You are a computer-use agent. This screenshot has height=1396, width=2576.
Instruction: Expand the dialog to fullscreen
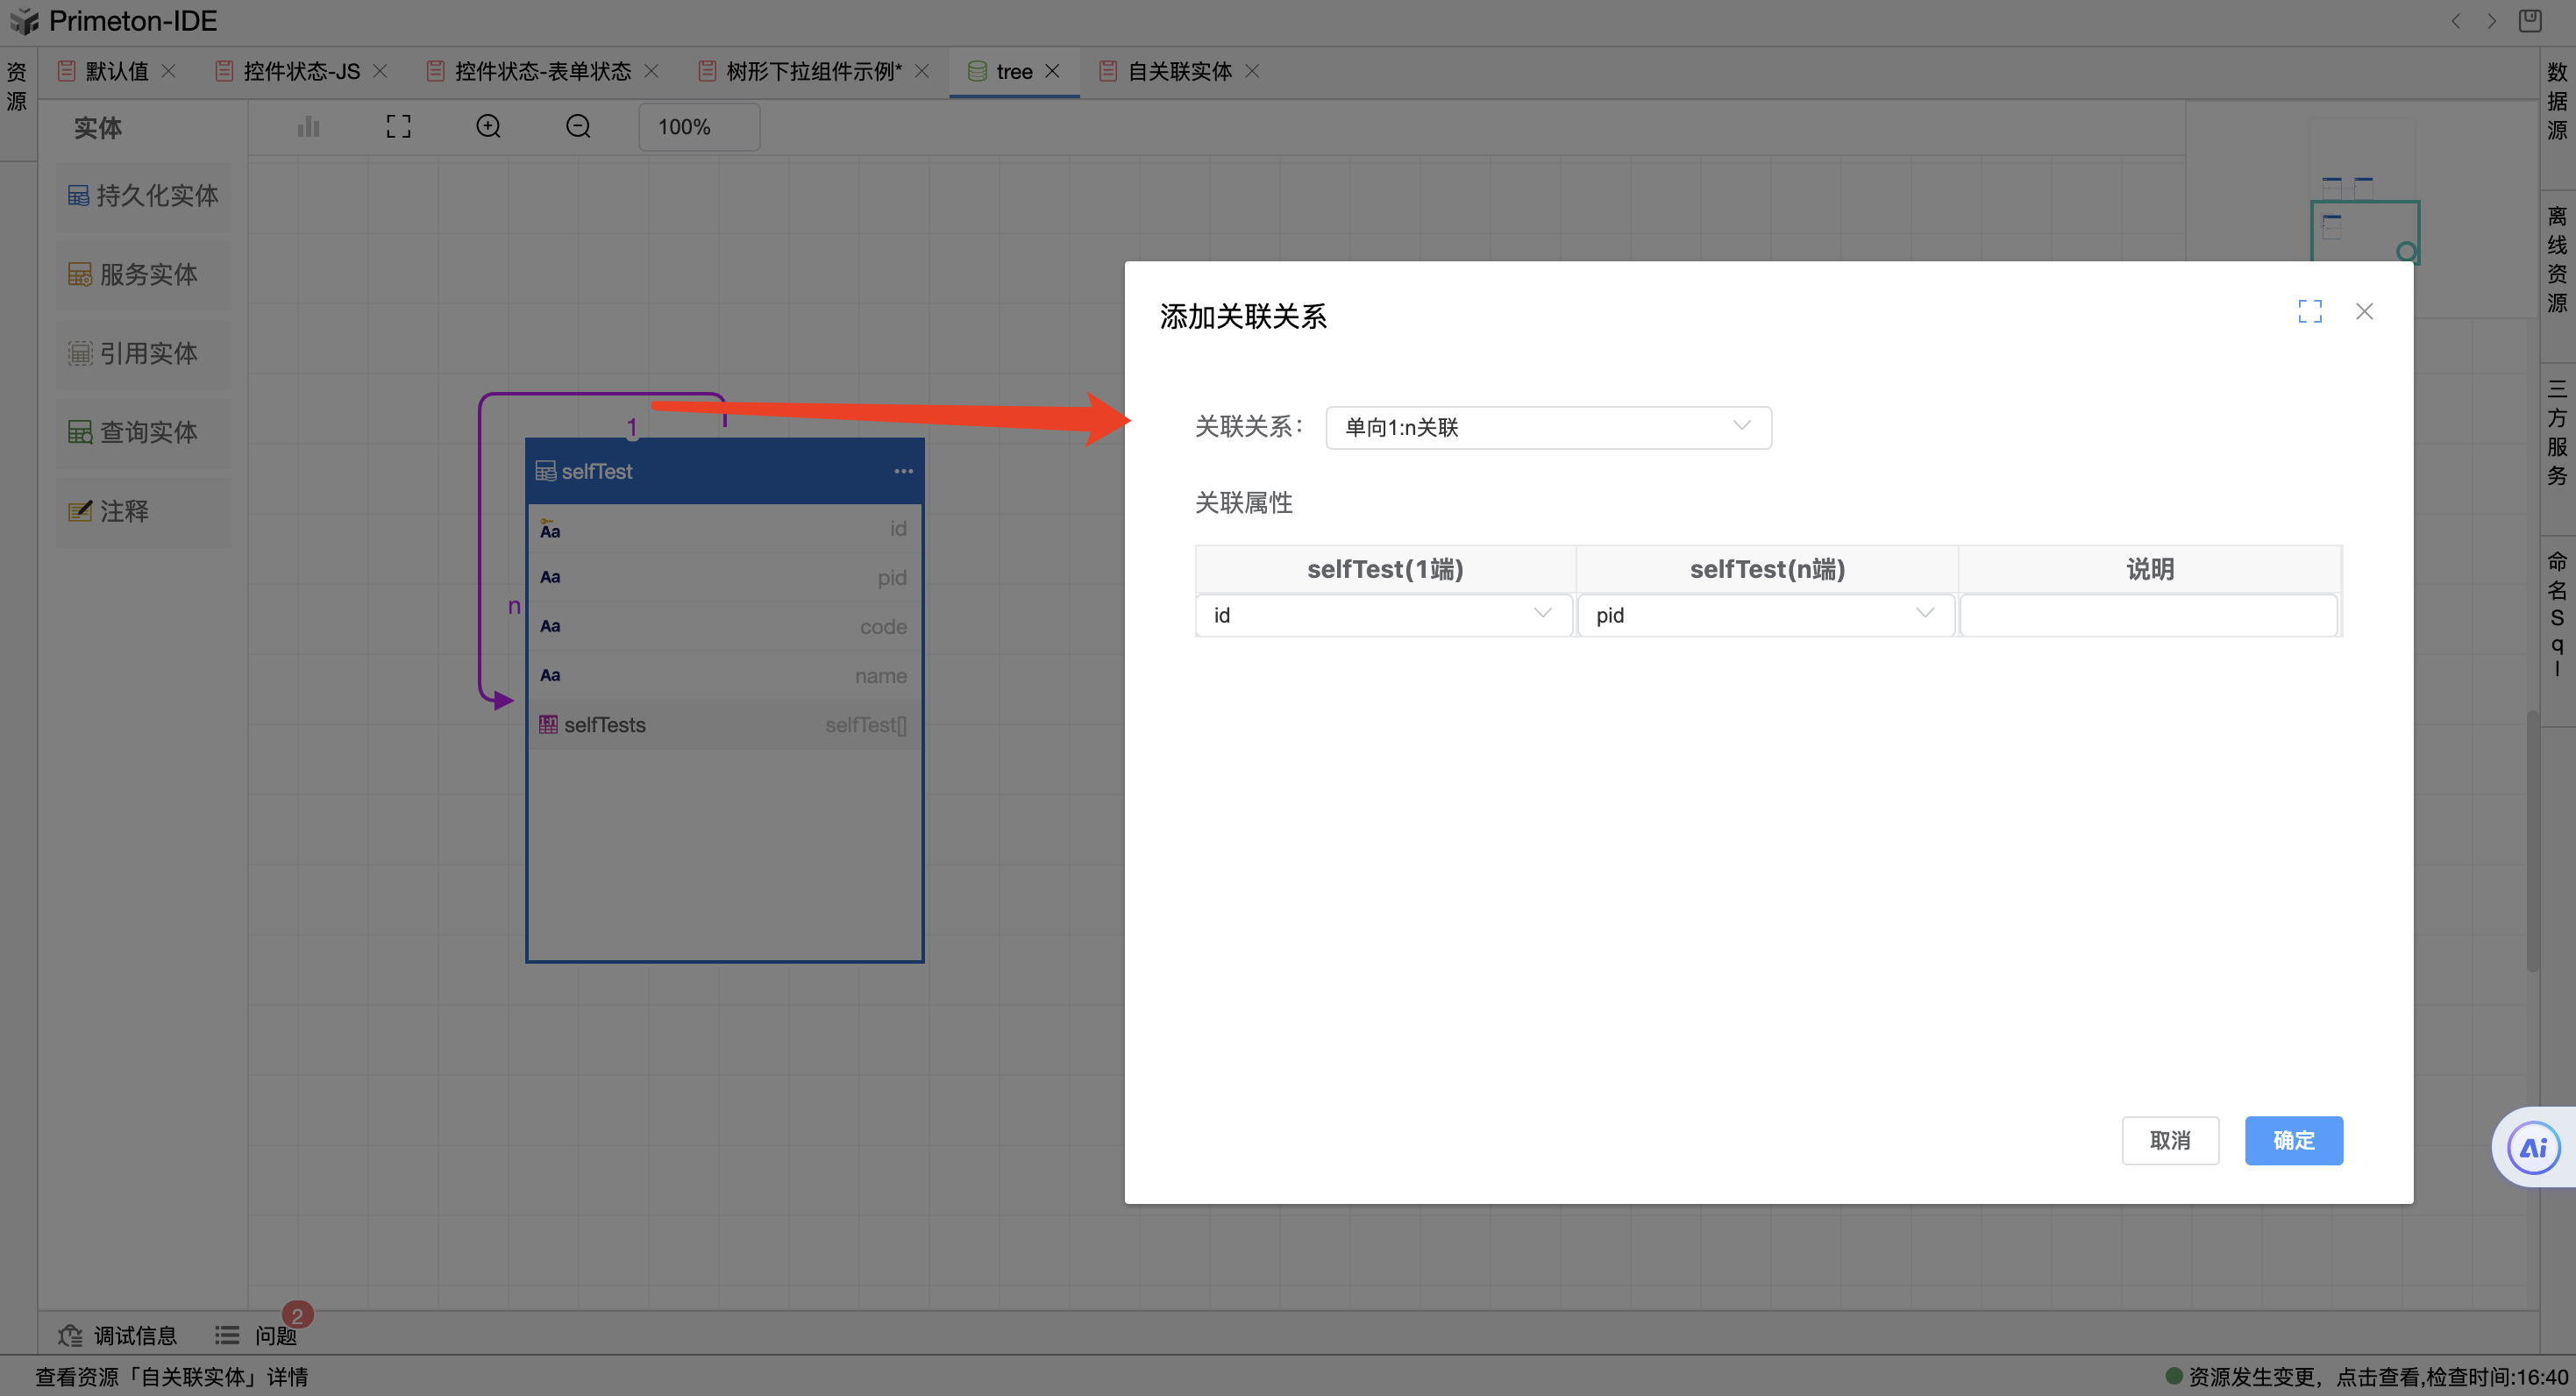click(x=2309, y=312)
